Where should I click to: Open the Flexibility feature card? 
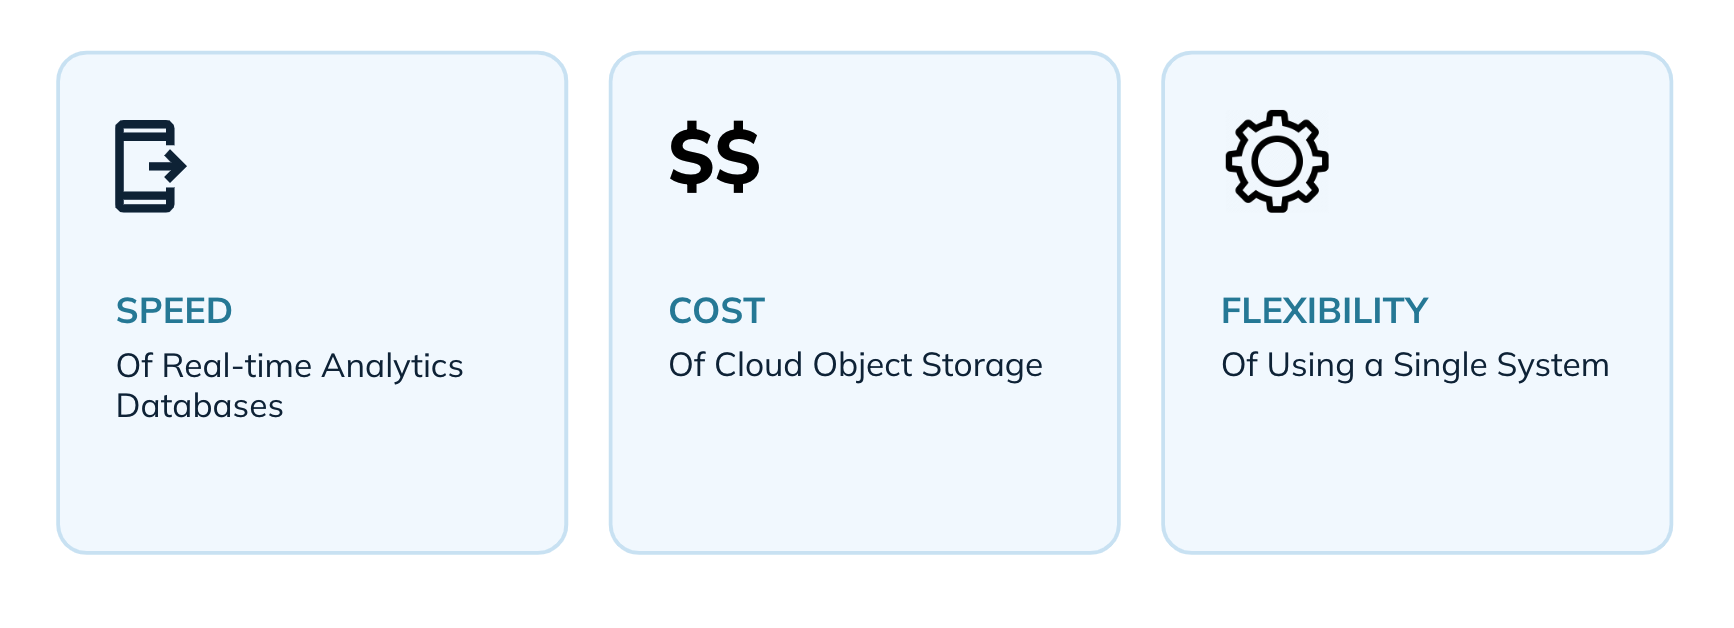(x=1417, y=302)
